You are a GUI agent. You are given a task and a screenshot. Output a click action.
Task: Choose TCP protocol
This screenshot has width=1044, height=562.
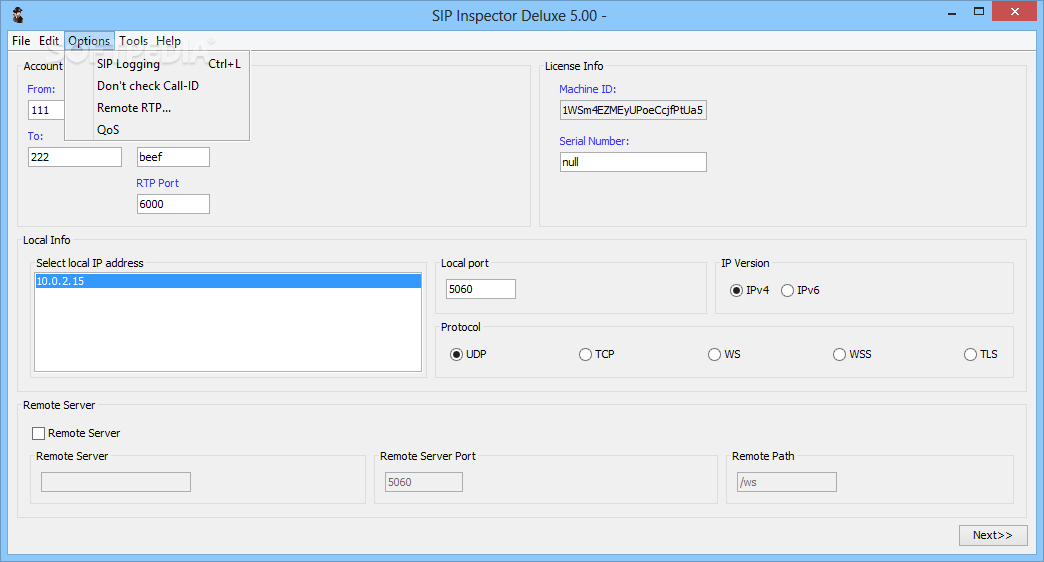pos(597,354)
